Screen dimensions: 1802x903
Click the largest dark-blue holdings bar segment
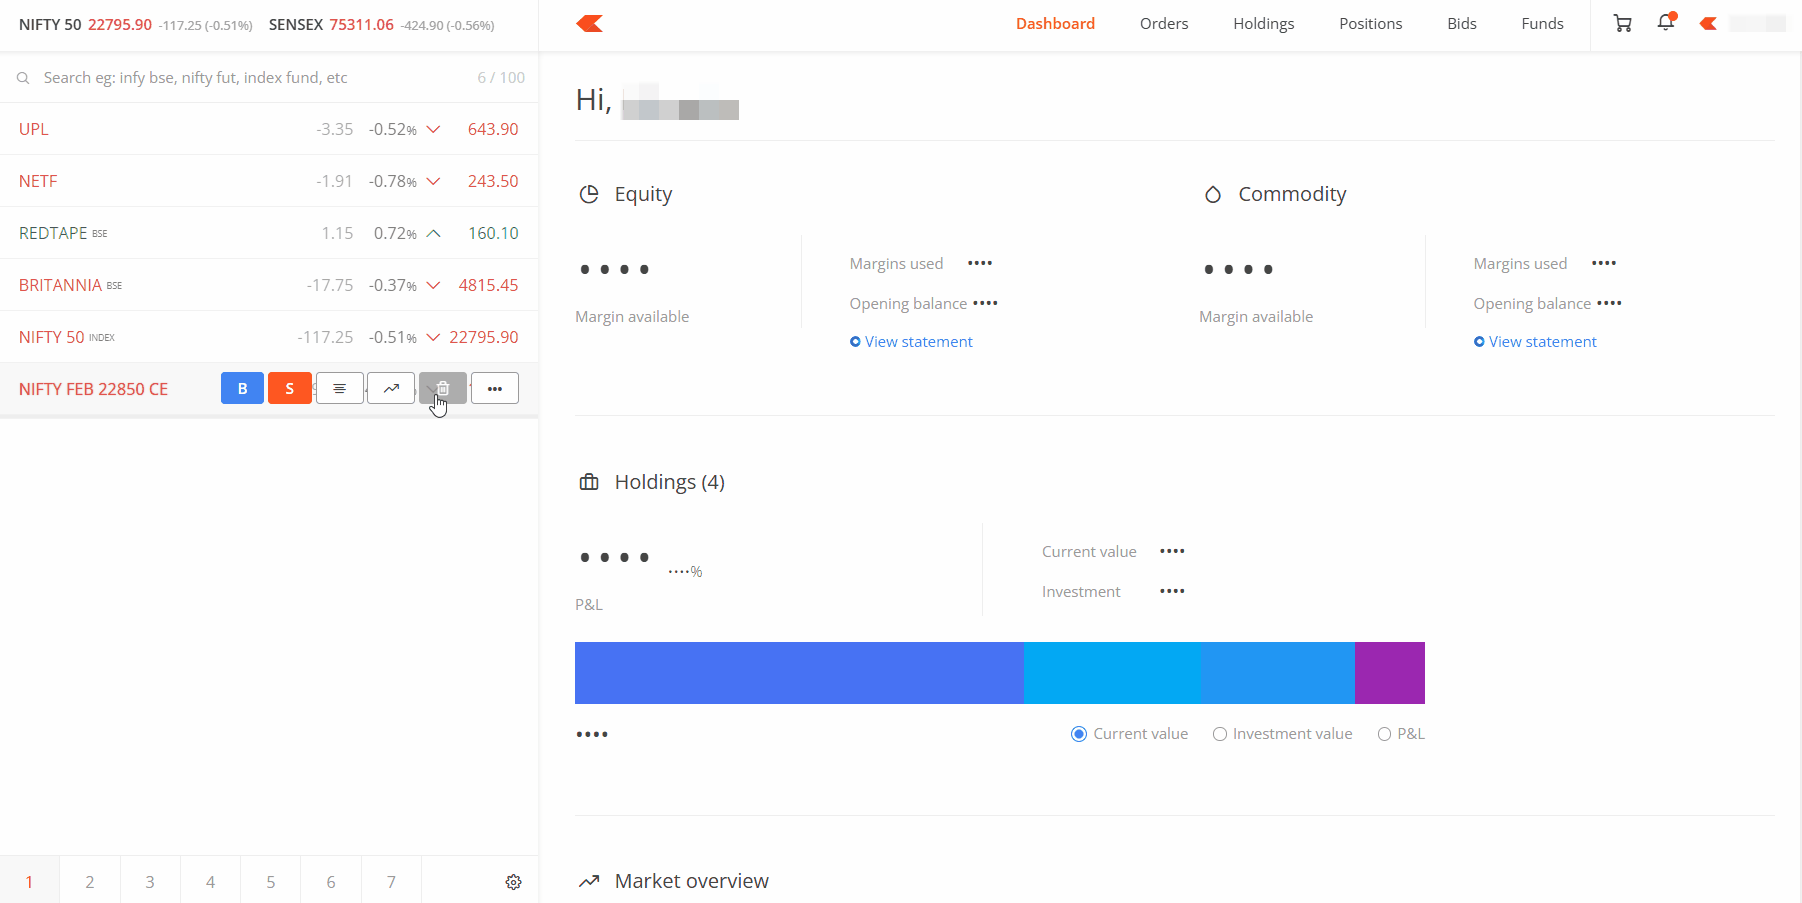(x=799, y=673)
